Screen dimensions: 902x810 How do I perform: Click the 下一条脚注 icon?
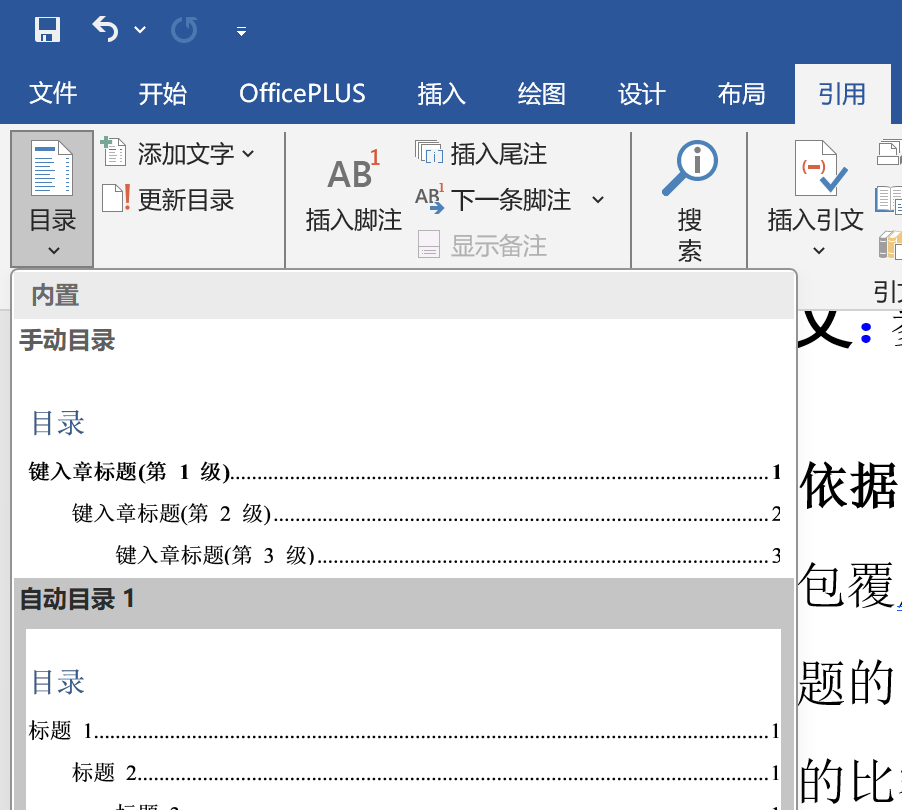click(x=430, y=198)
